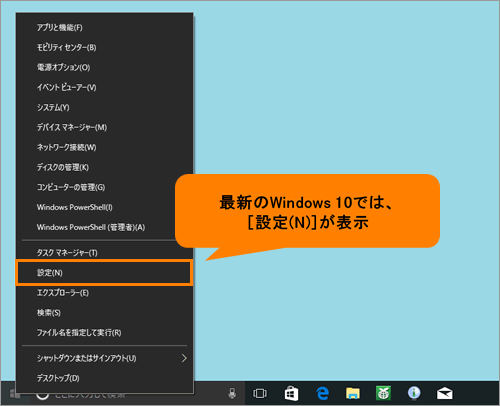The image size is (500, 406).
Task: Choose ファイル名を指定して実行(R)
Action: pos(104,333)
